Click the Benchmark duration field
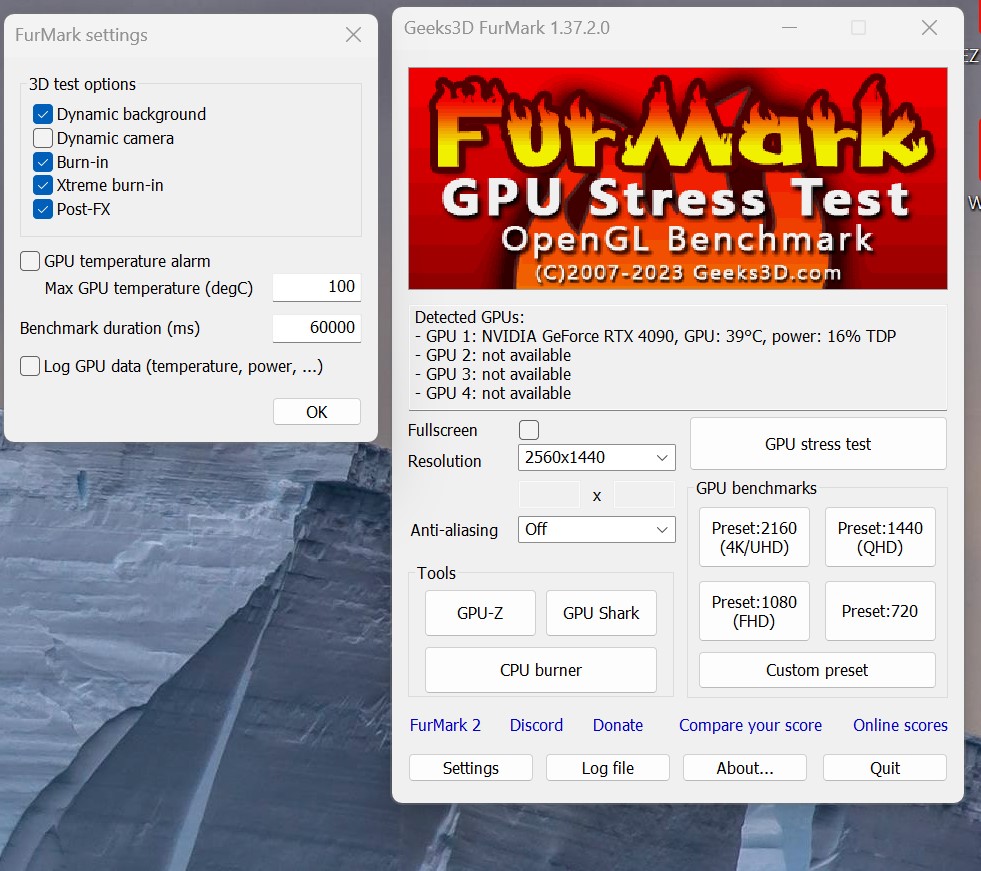 click(x=317, y=328)
